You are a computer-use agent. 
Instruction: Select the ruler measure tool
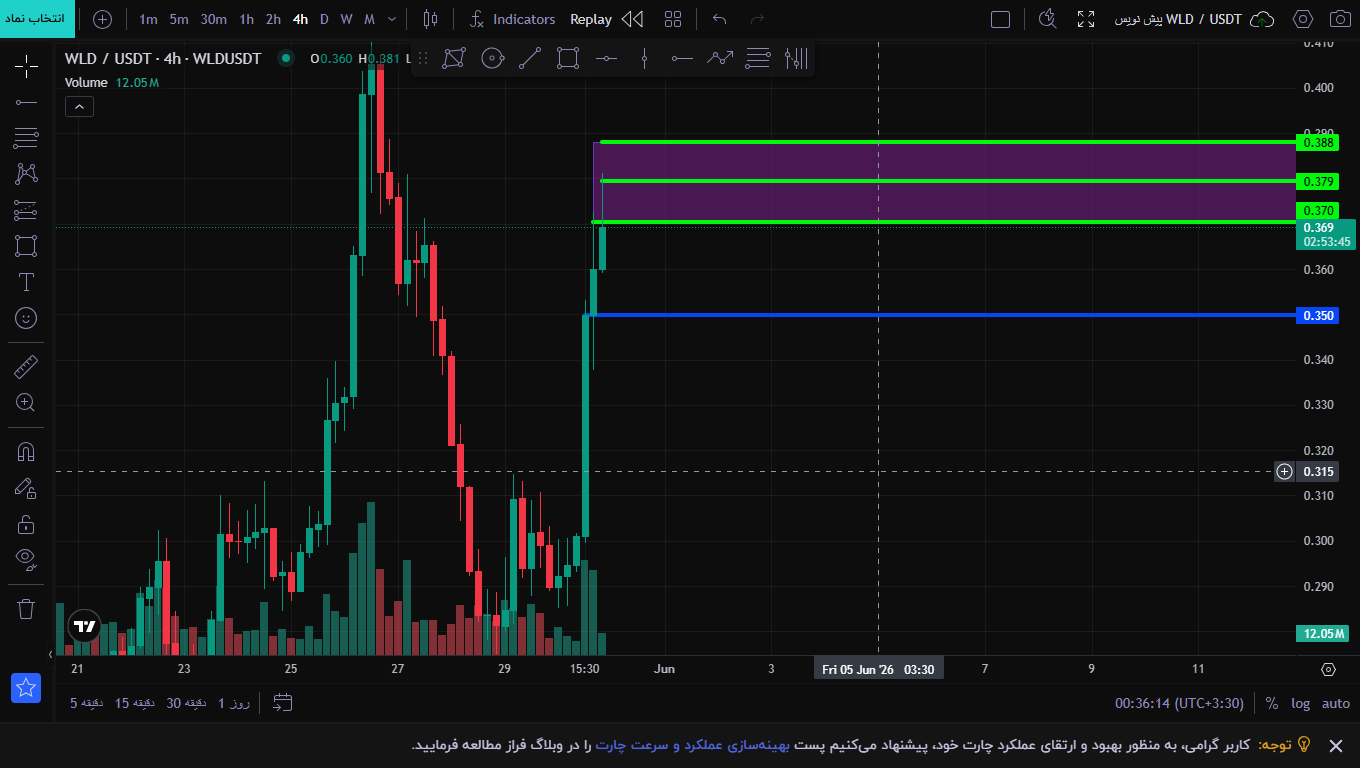[26, 367]
